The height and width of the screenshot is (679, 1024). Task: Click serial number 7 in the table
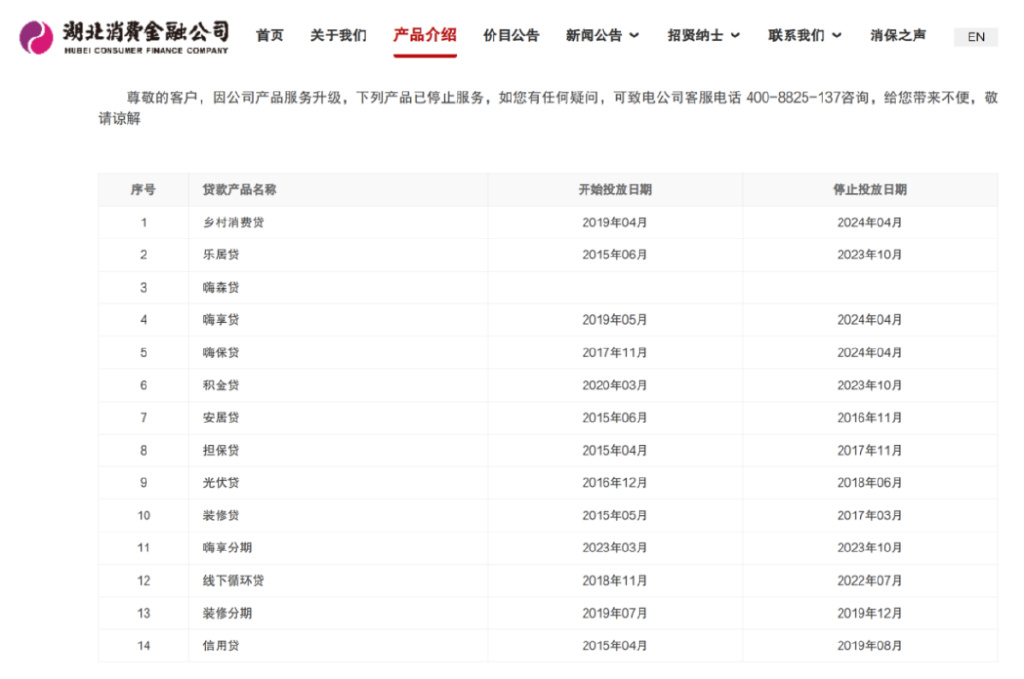144,418
